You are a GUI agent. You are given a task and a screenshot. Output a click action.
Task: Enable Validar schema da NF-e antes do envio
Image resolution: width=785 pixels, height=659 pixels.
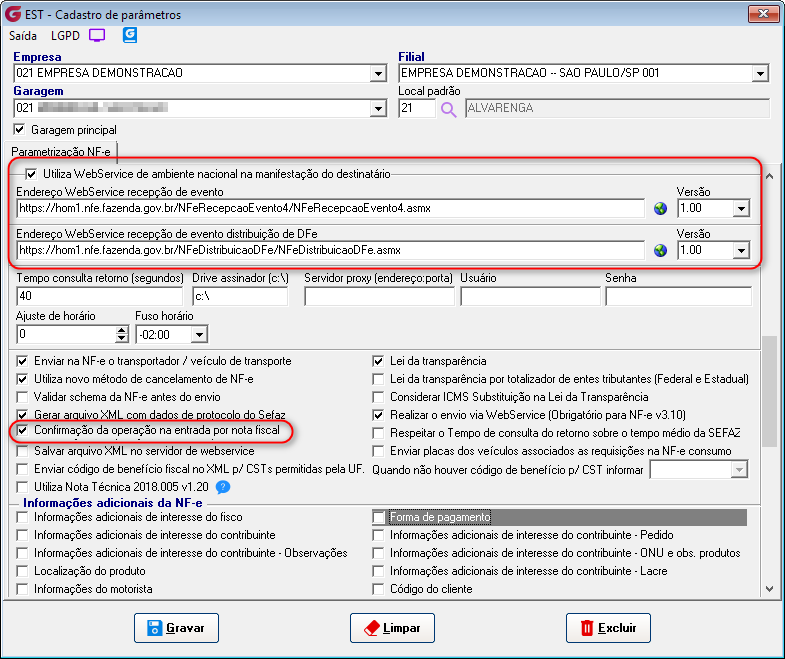tap(22, 397)
